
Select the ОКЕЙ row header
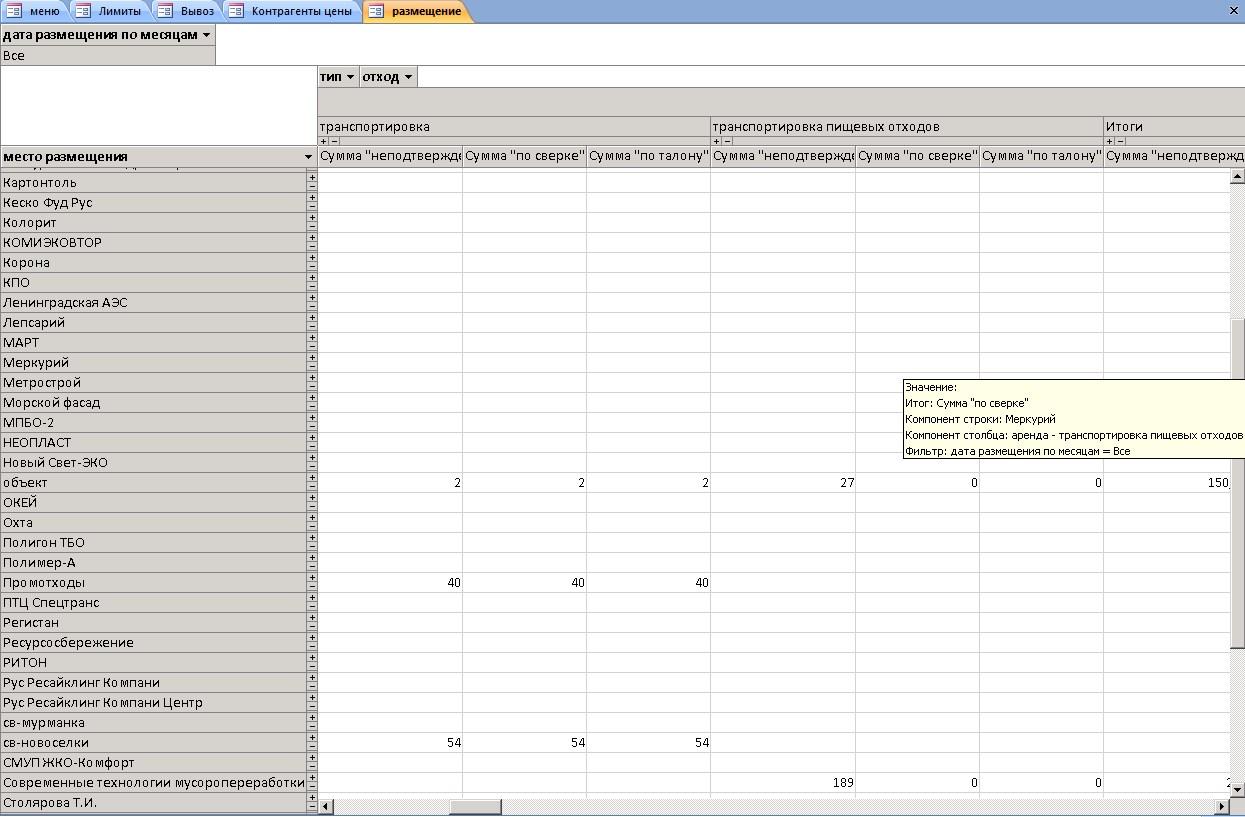point(154,503)
